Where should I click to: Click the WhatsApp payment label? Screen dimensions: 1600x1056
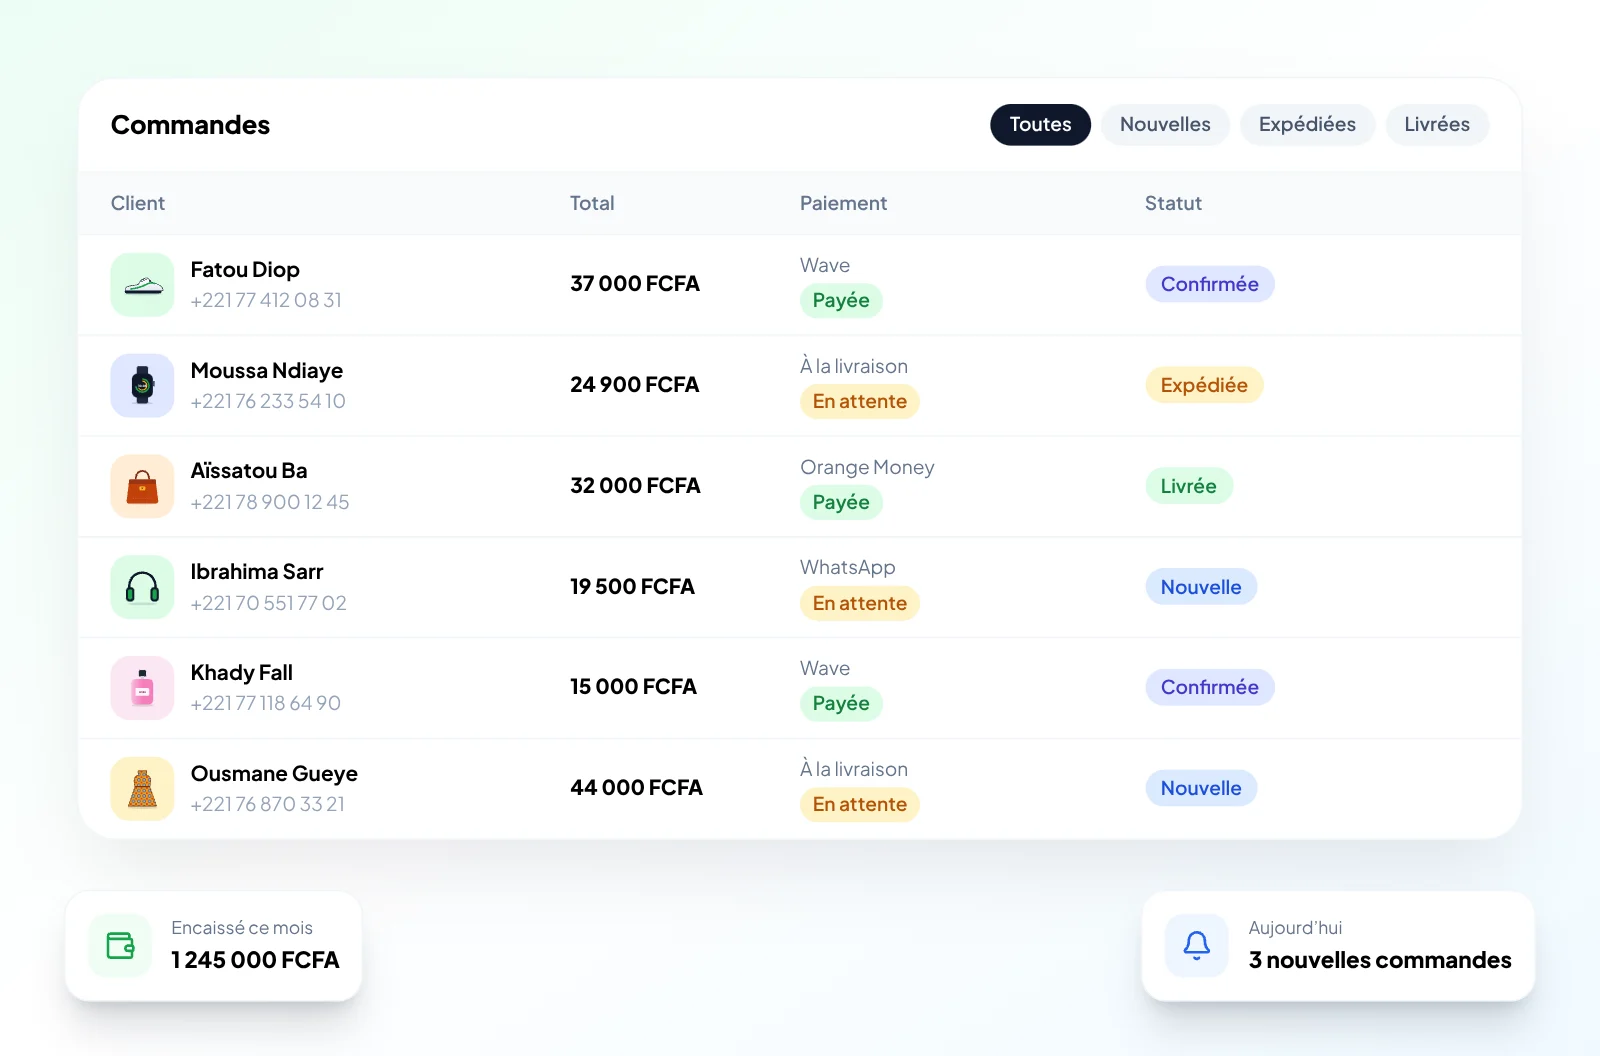(x=848, y=568)
